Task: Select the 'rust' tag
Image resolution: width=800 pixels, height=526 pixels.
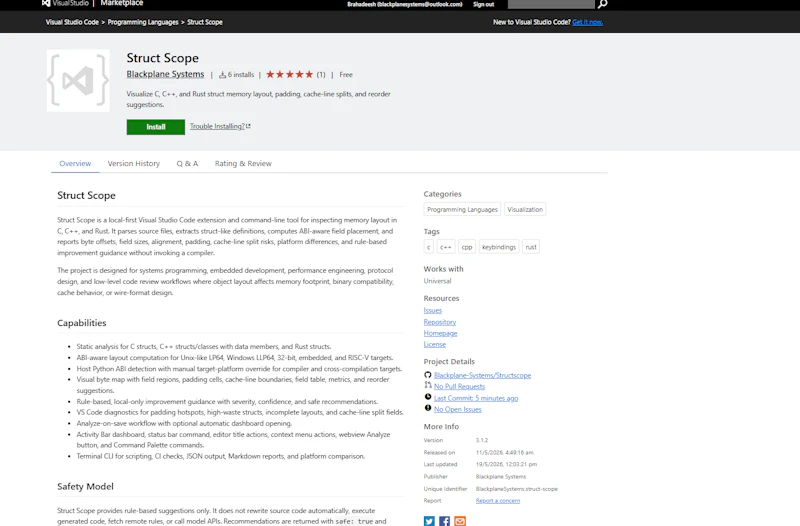Action: (531, 247)
